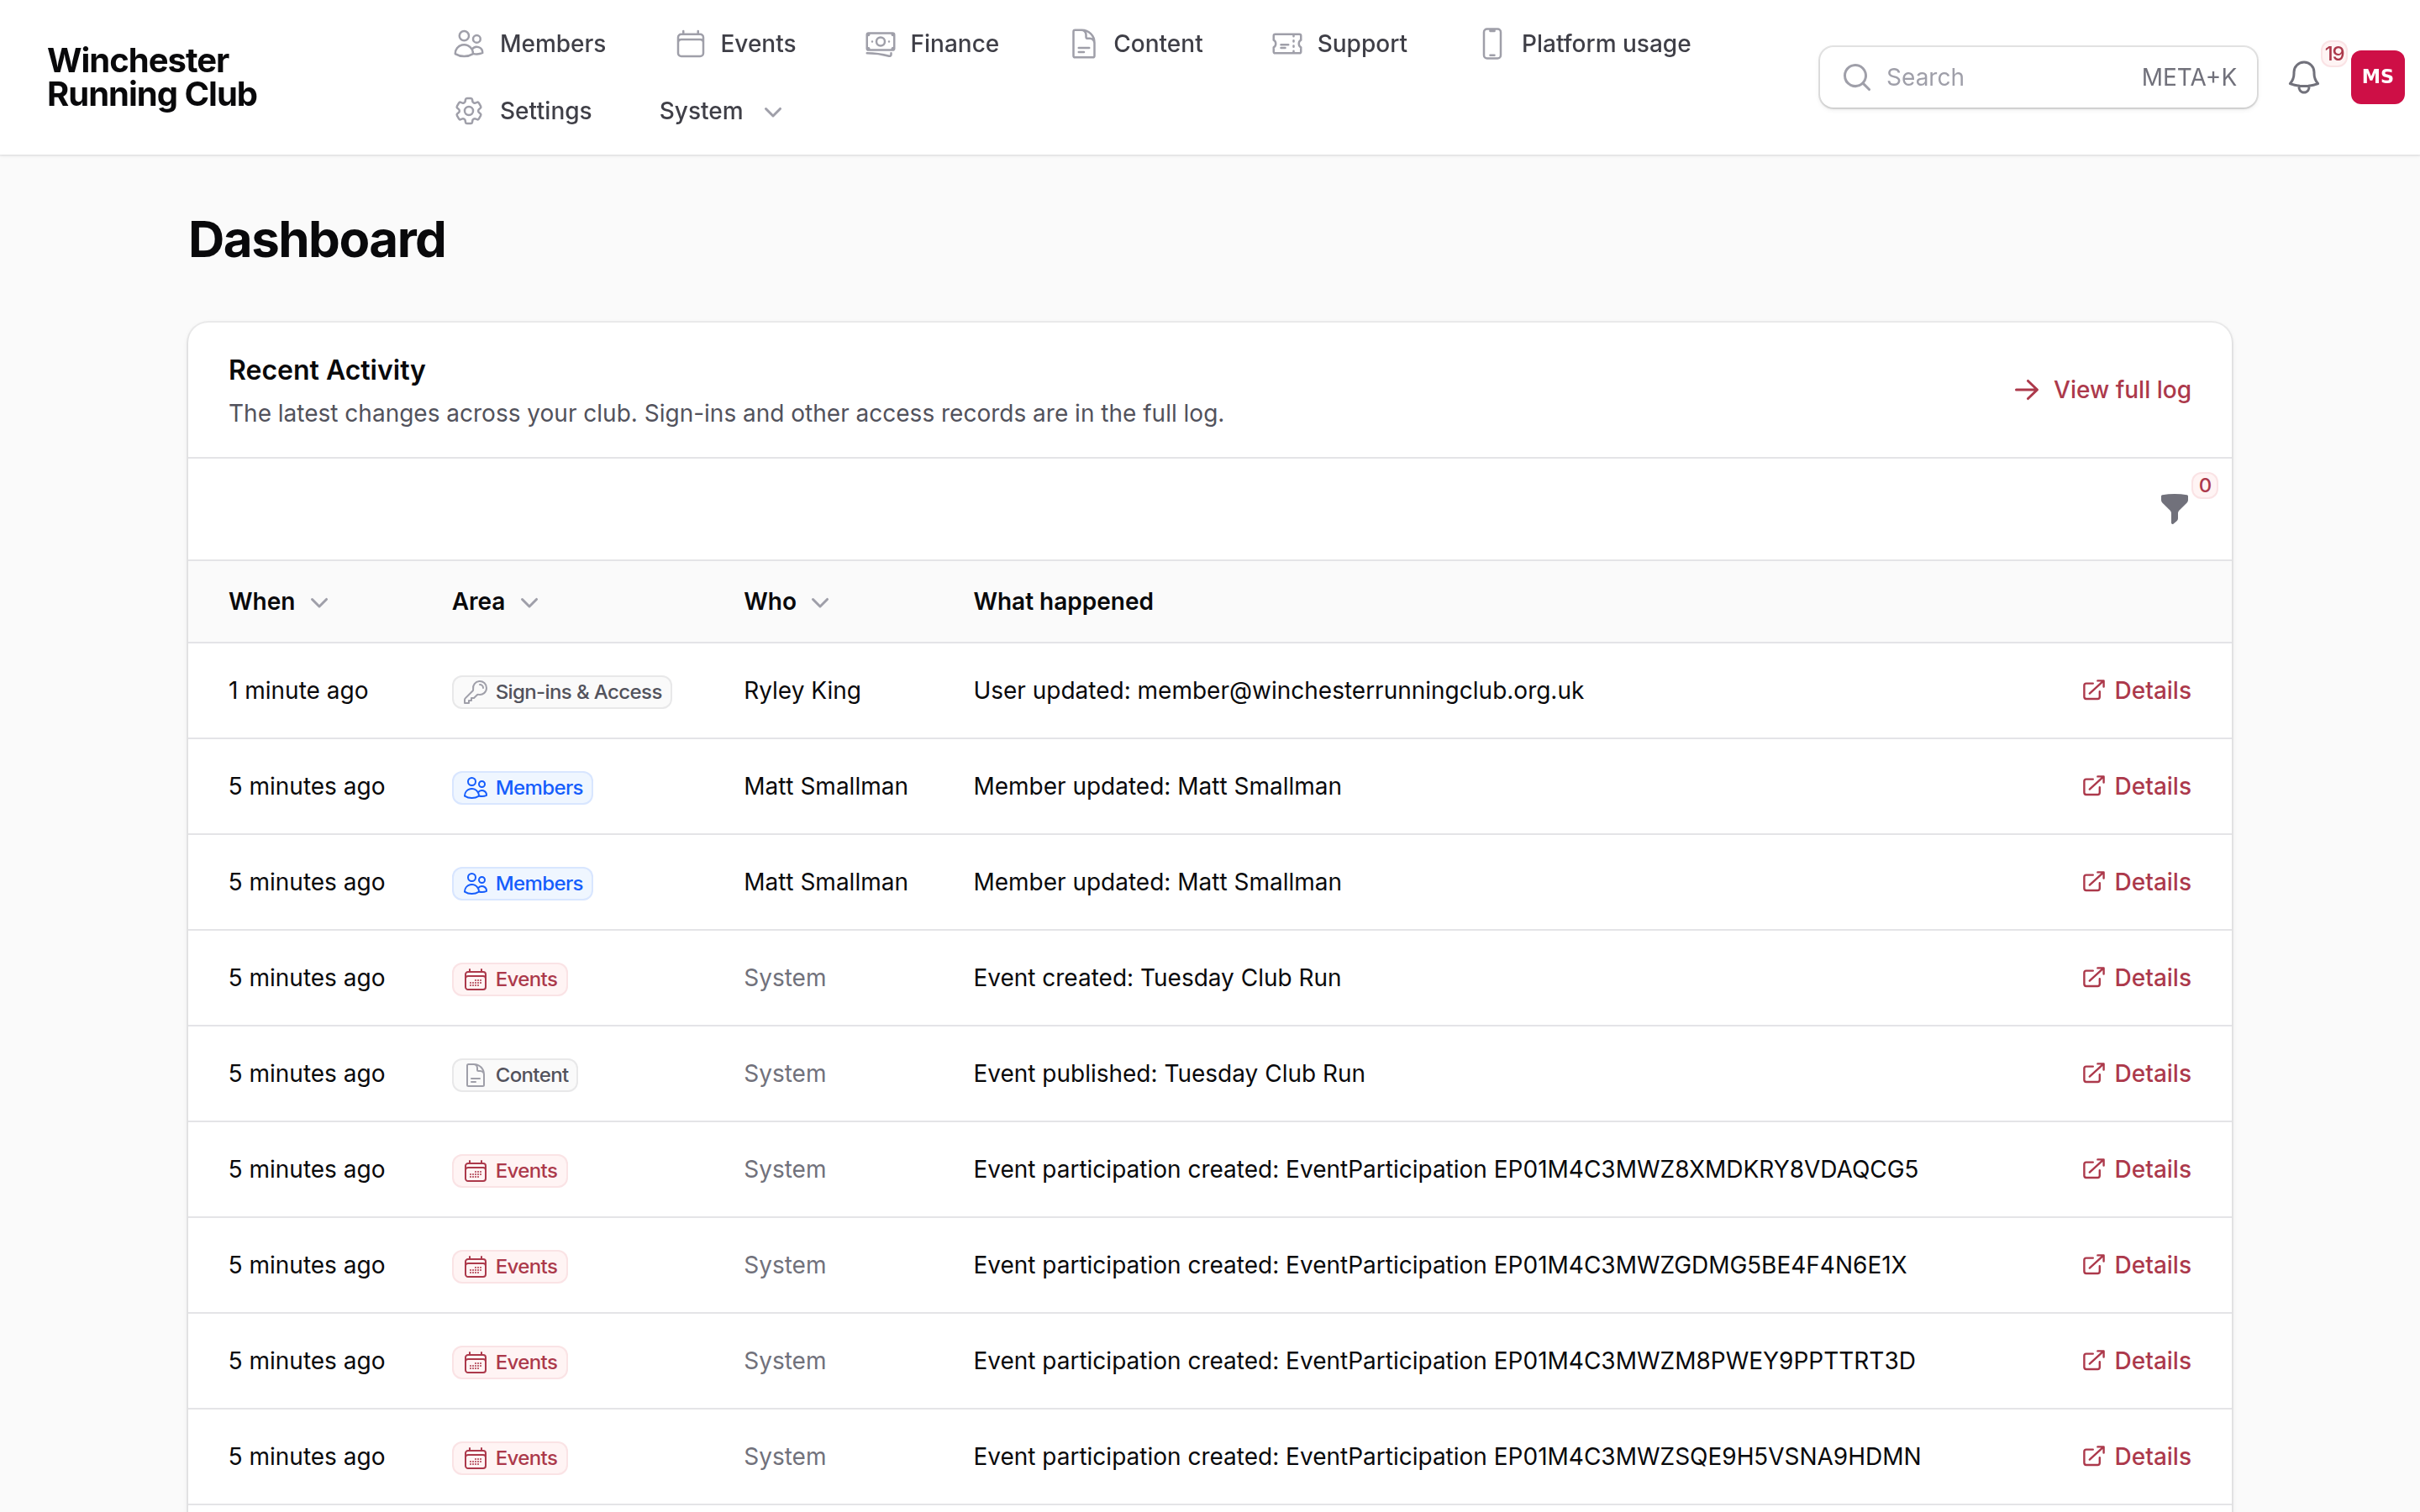Click the Members badge in the first Matt Smallman row
This screenshot has height=1512, width=2420.
(x=522, y=787)
